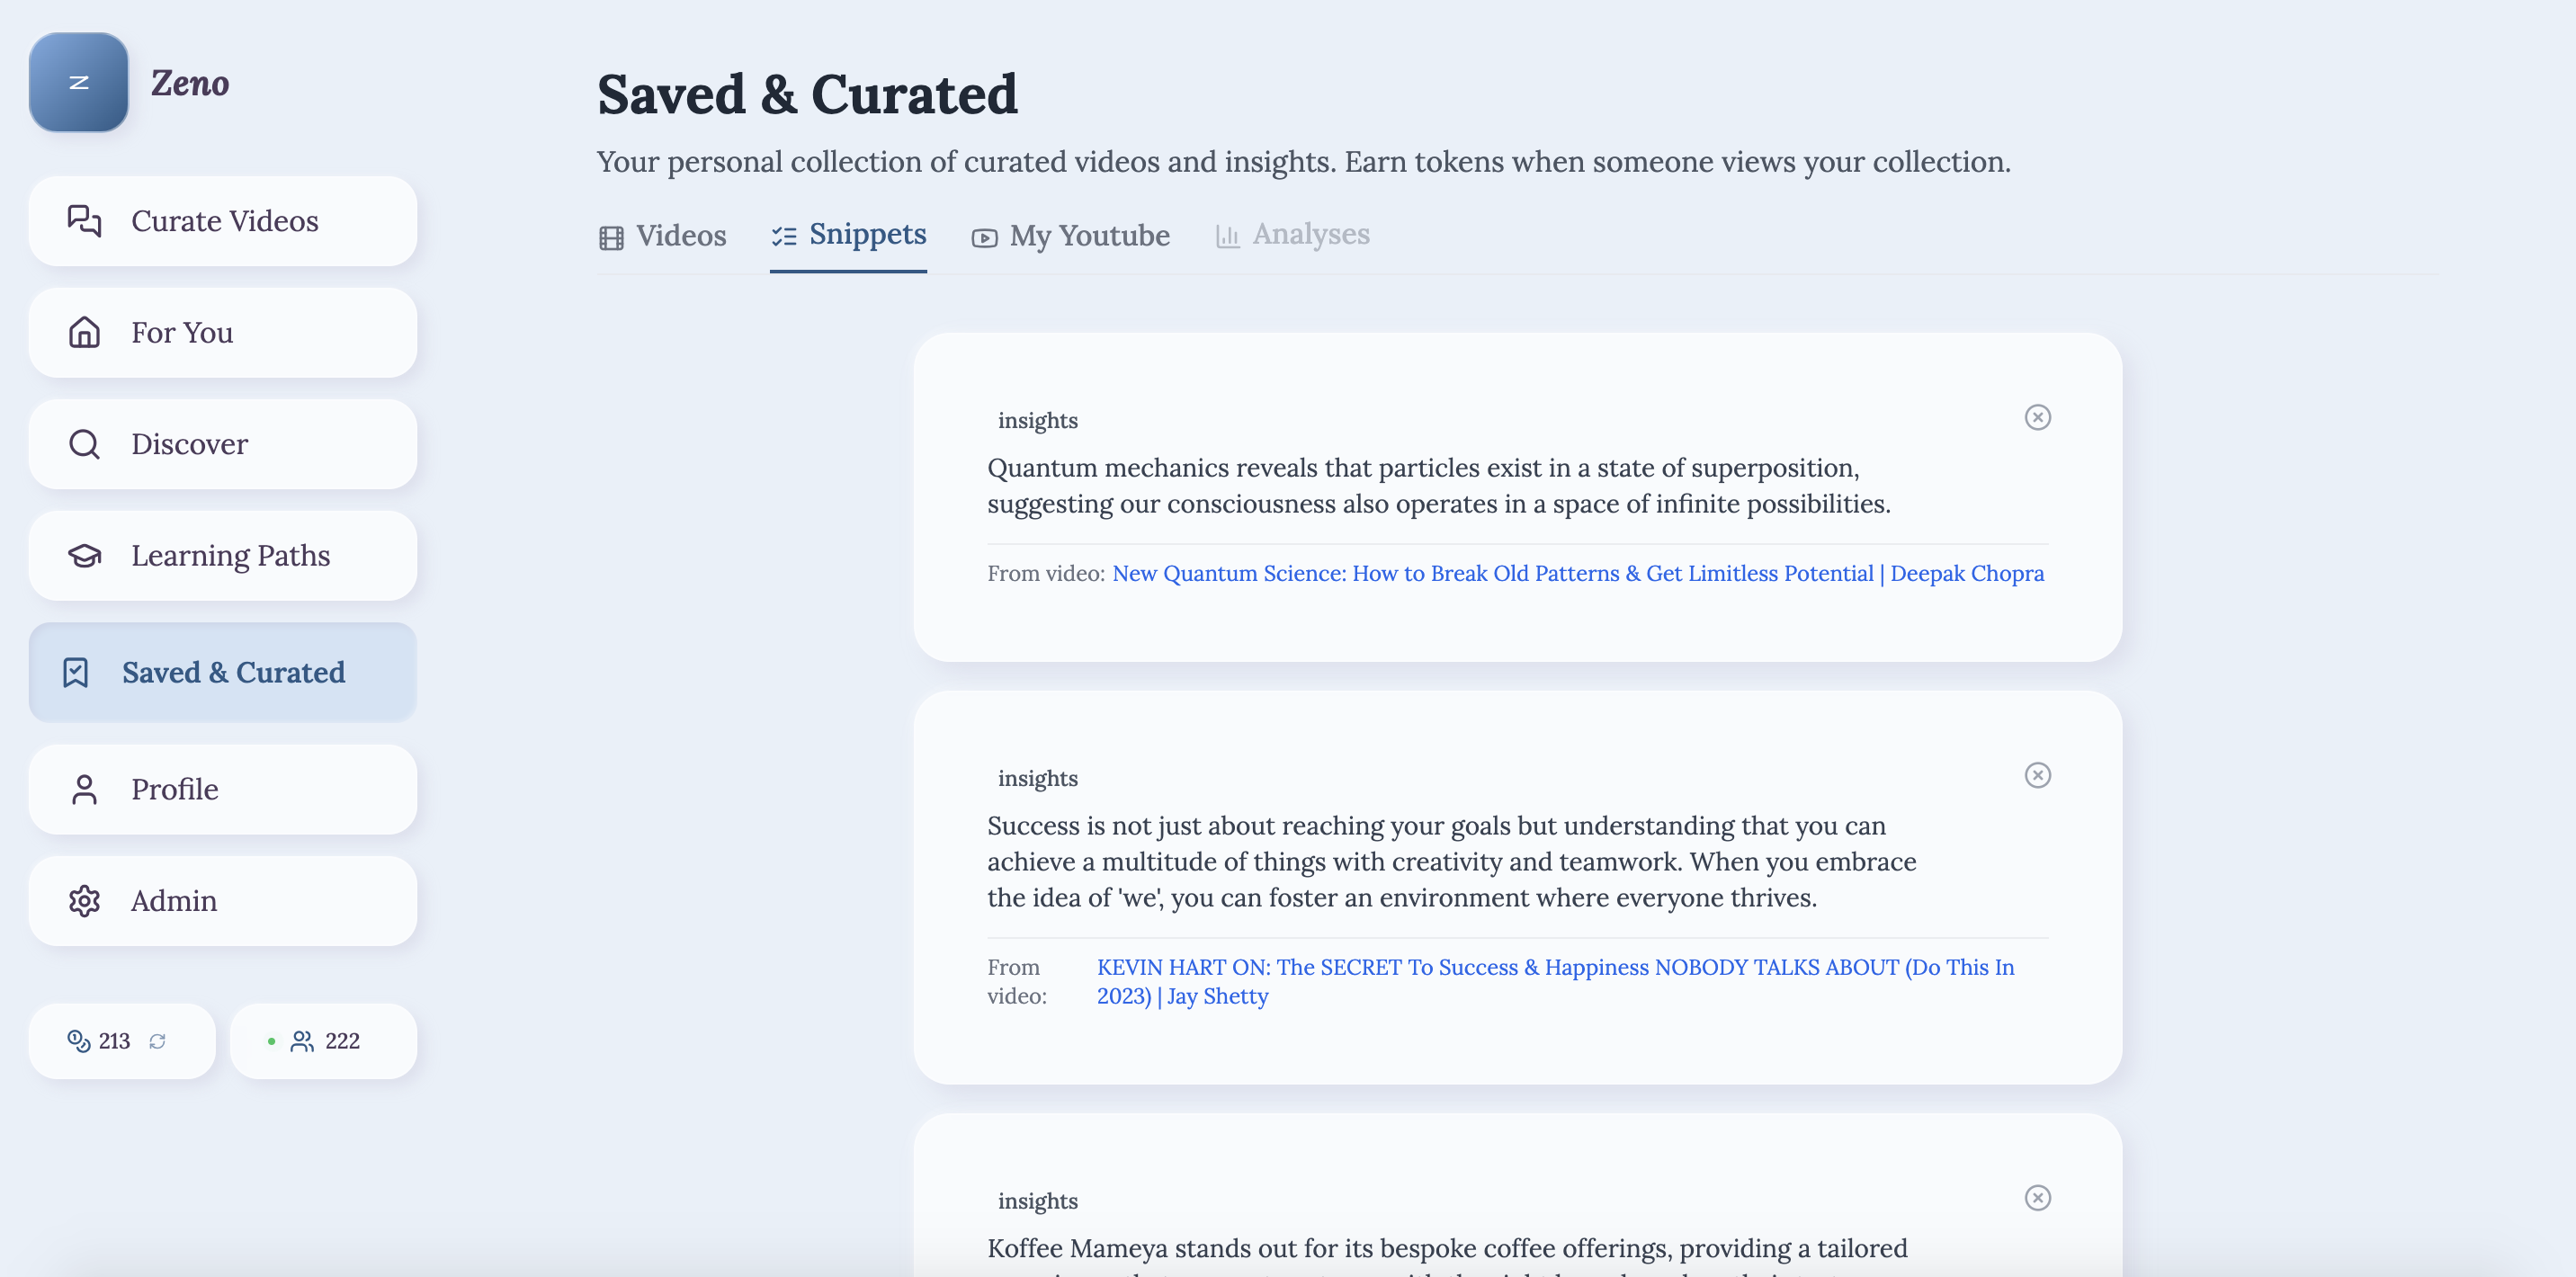Open Deepak Chopra quantum science video link
The width and height of the screenshot is (2576, 1277).
(1577, 573)
